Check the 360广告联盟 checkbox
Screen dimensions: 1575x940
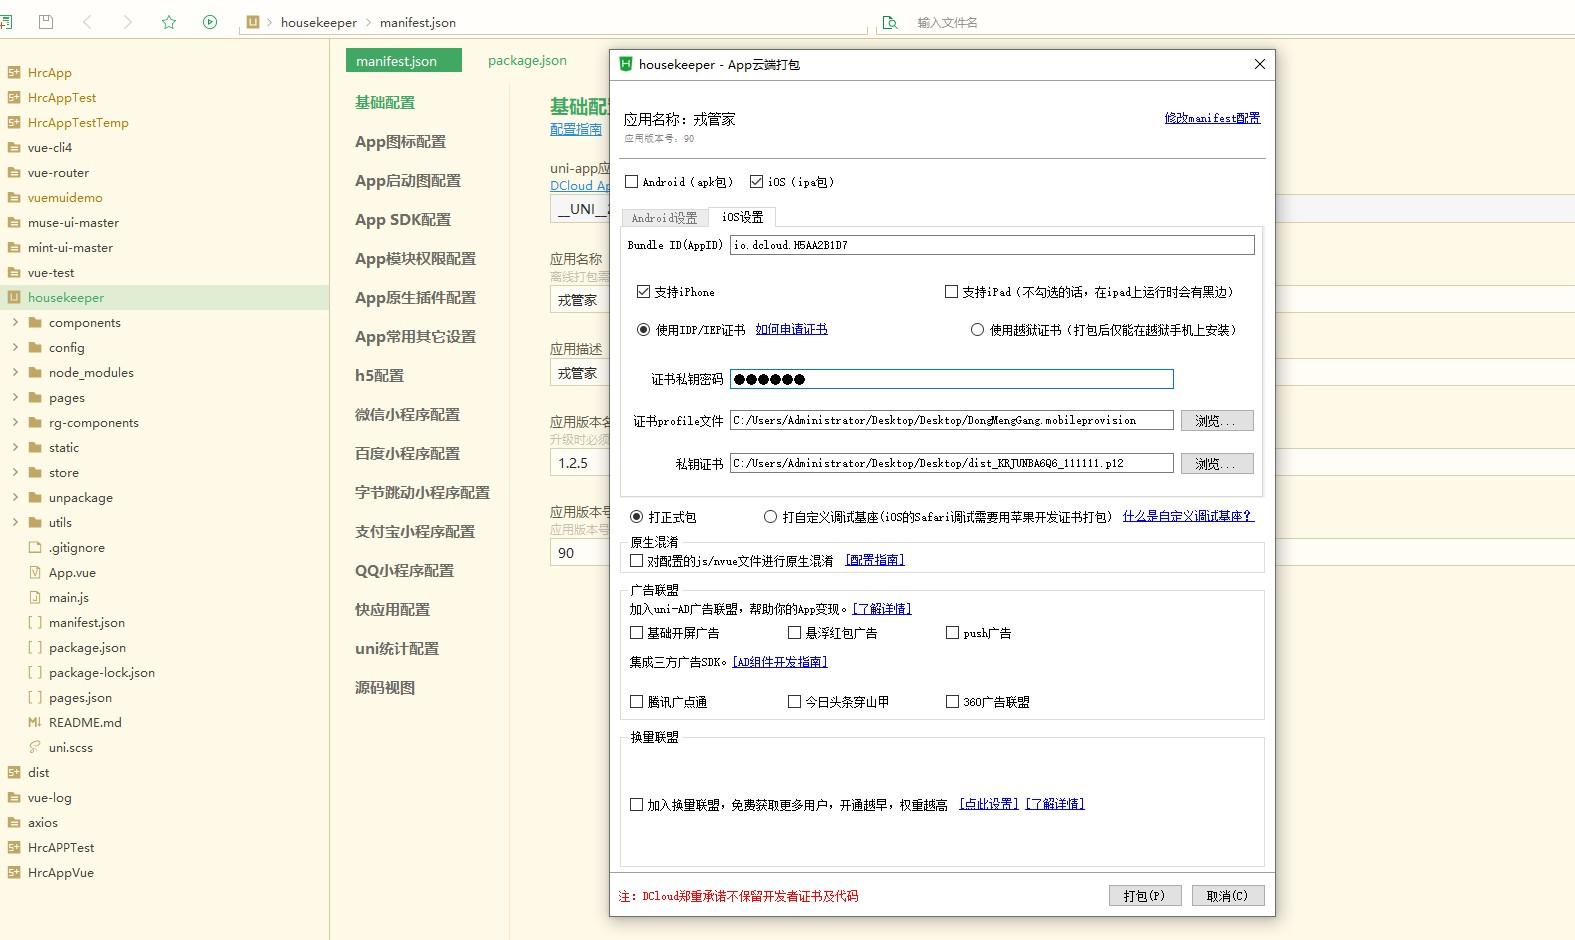[952, 701]
